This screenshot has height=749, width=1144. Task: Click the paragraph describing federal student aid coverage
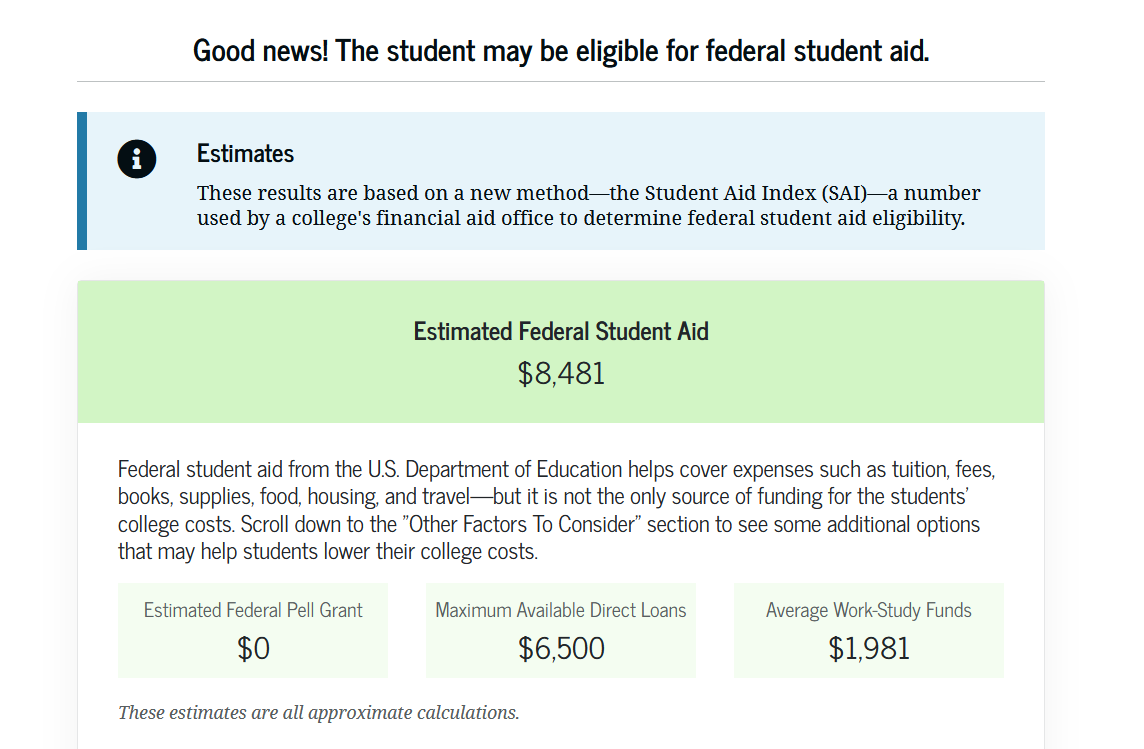click(556, 509)
